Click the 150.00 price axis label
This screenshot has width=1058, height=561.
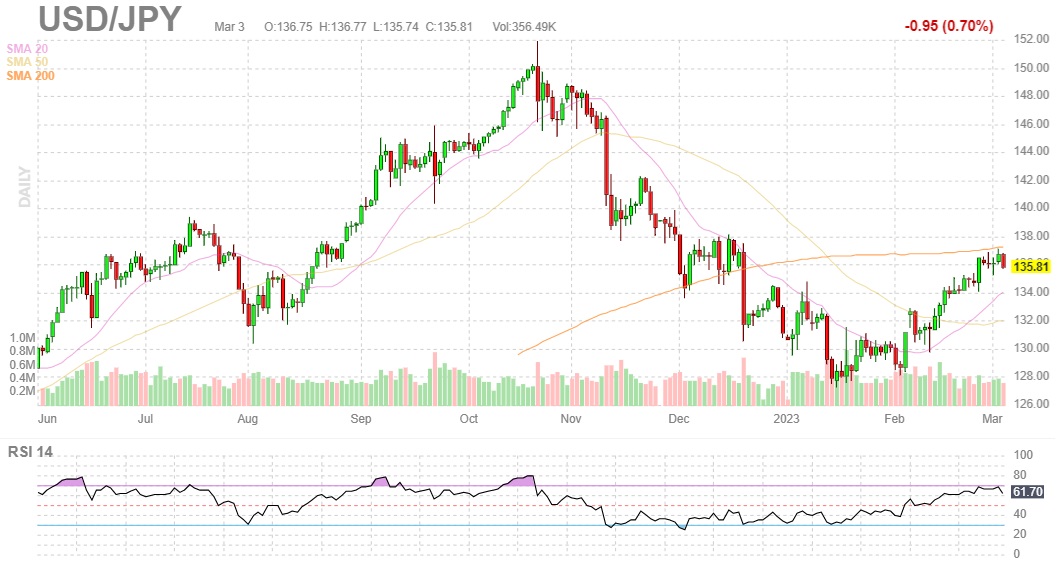coord(1032,68)
